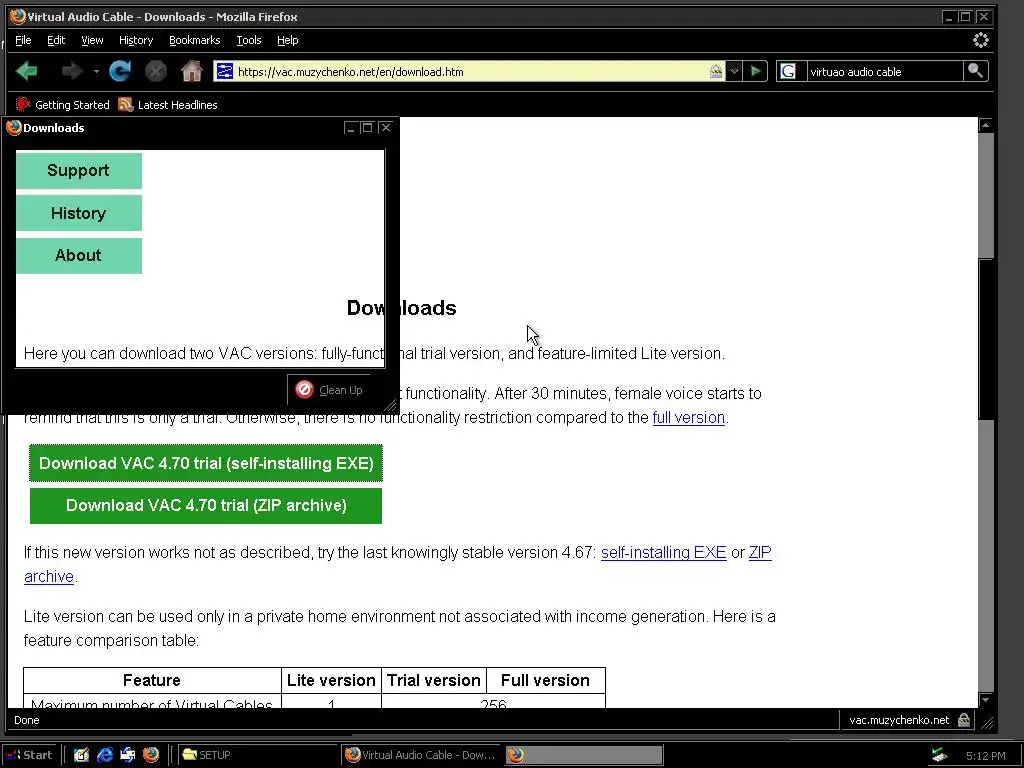Click the 'Feature' table header cell
This screenshot has width=1024, height=768.
coord(152,680)
